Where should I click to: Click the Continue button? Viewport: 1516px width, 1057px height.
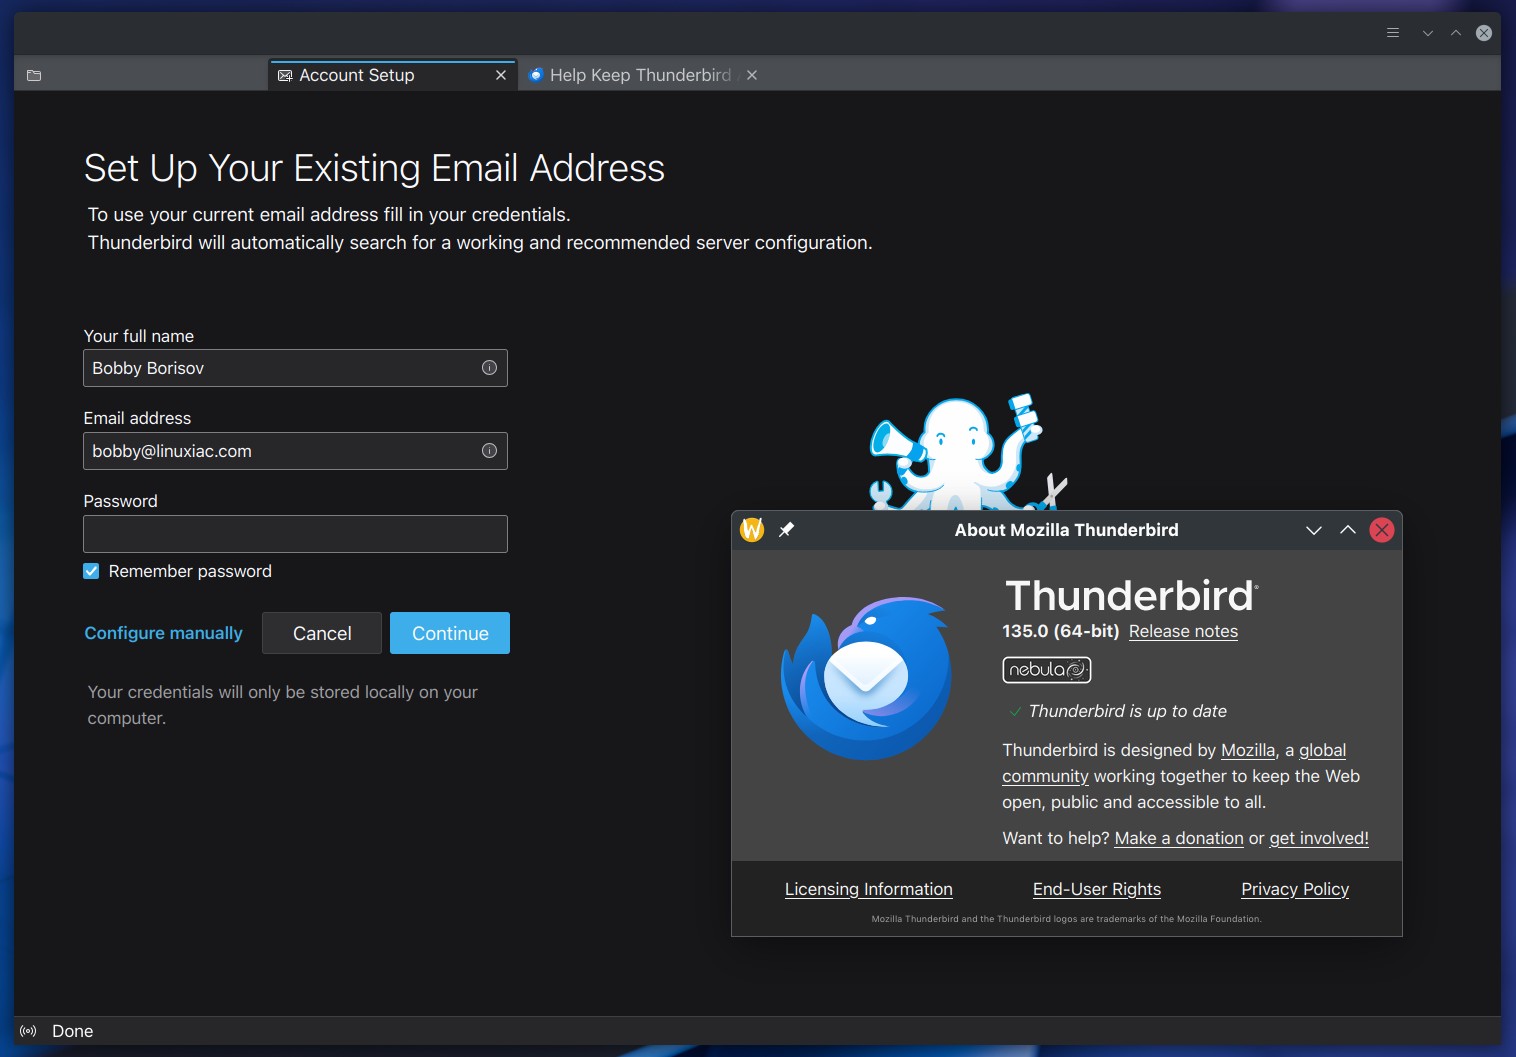pyautogui.click(x=450, y=633)
